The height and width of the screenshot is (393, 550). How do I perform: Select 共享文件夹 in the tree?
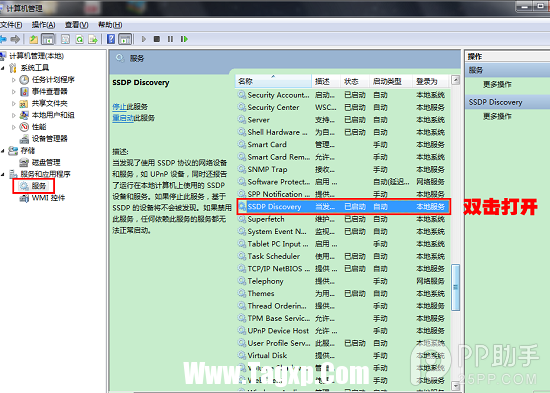click(x=49, y=104)
